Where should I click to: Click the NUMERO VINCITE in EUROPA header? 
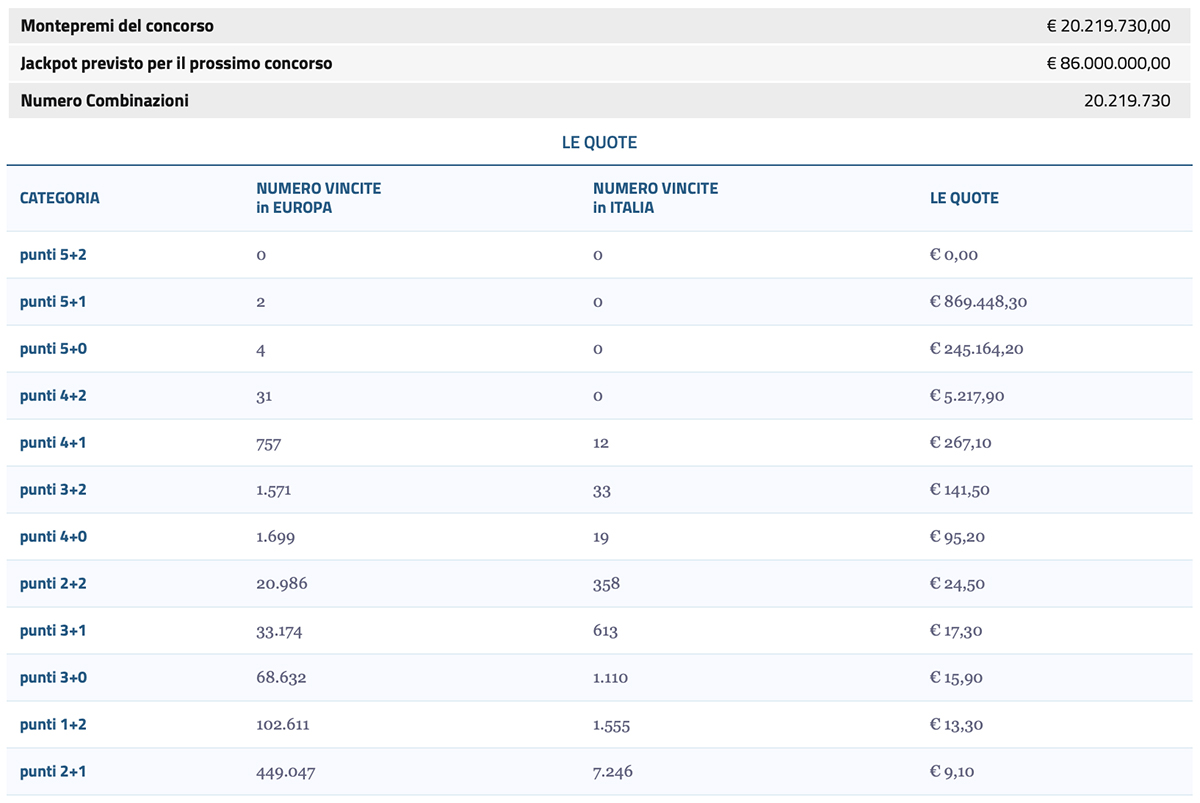coord(318,197)
